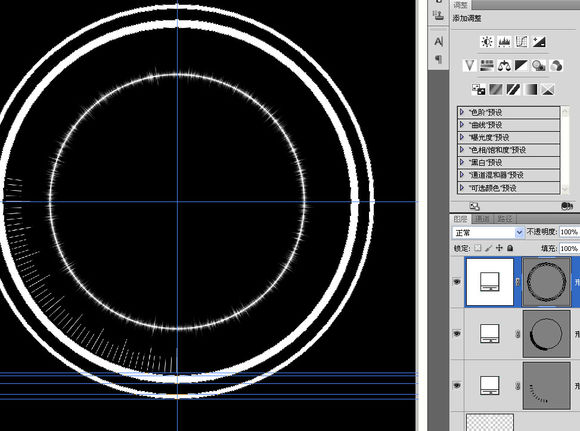580x431 pixels.
Task: Switch to the 通道 (Channels) tab
Action: coord(482,219)
